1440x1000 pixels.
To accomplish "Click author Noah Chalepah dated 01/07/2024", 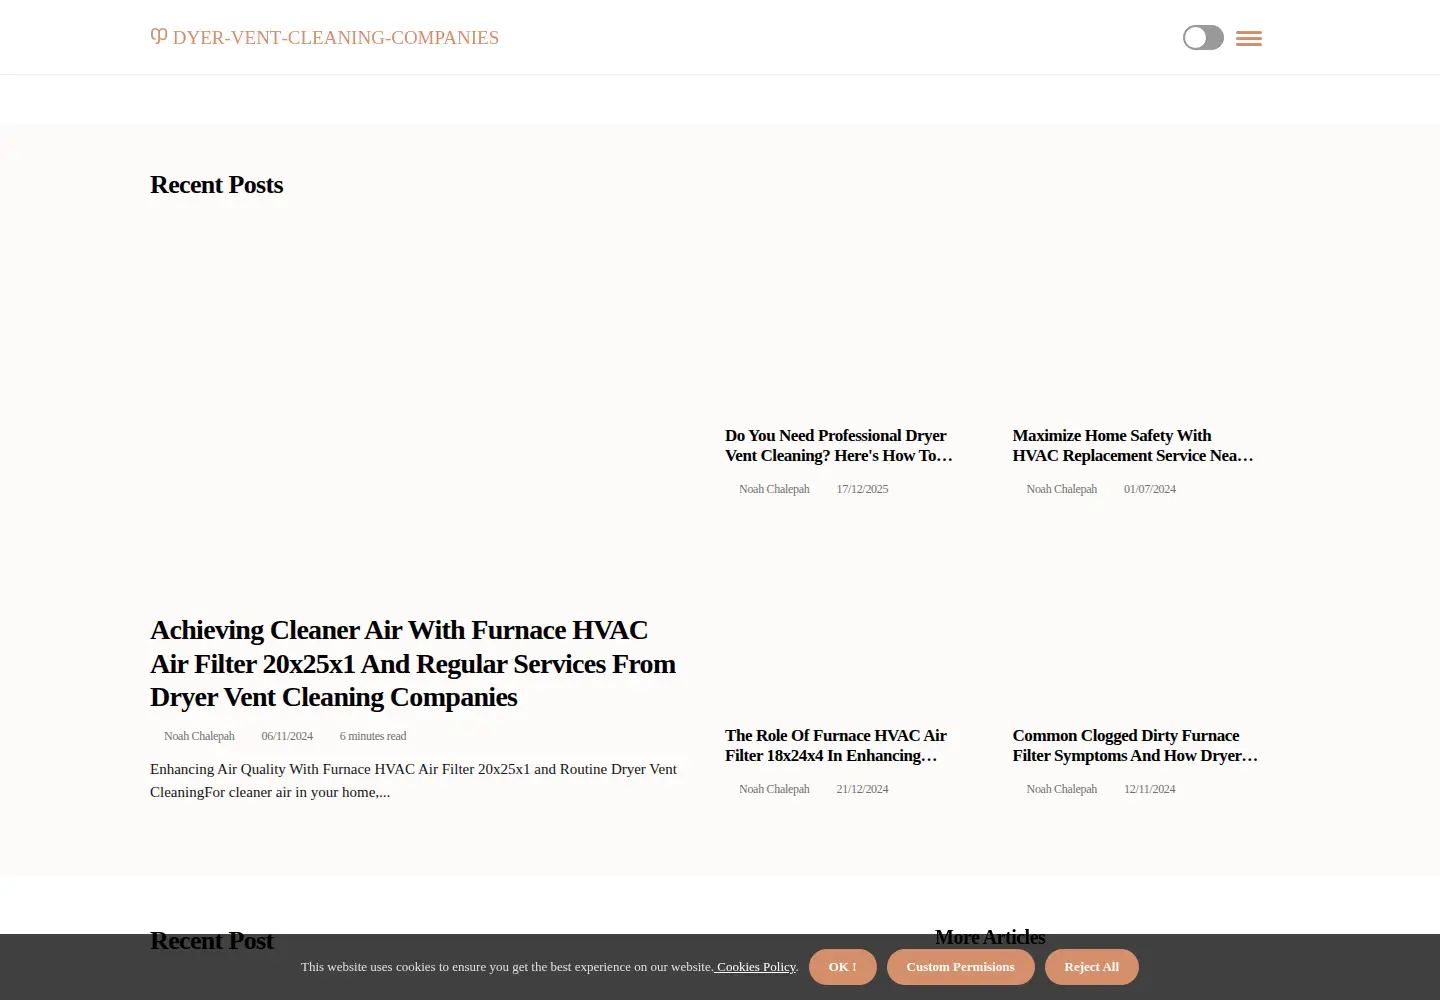I will [x=1061, y=489].
